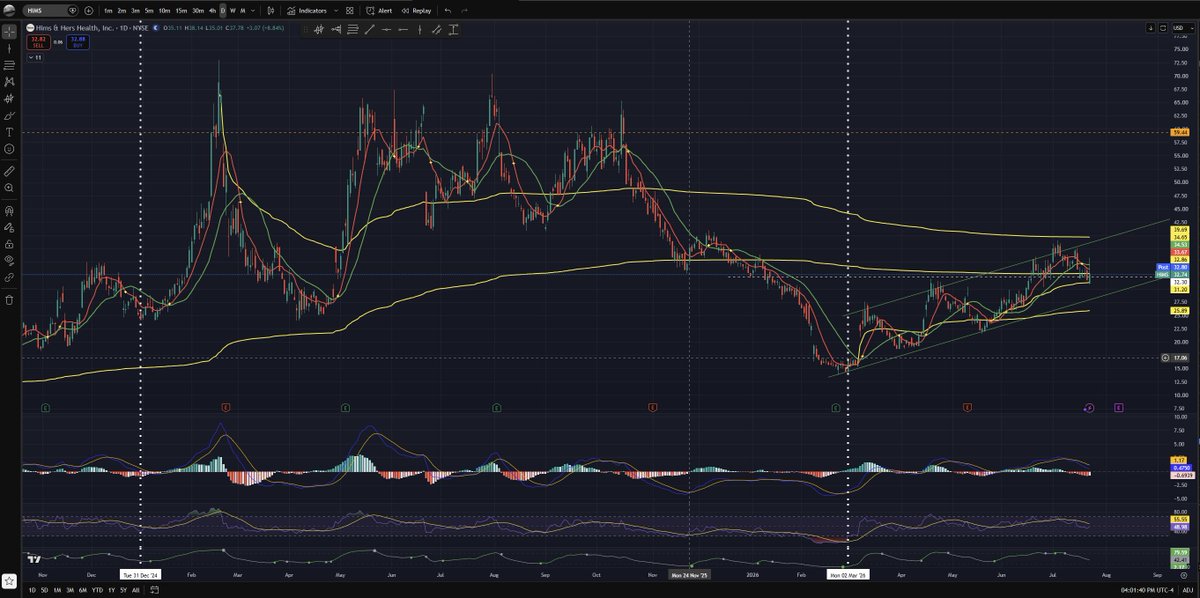
Task: Open the go to date calendar icon
Action: pyautogui.click(x=154, y=590)
